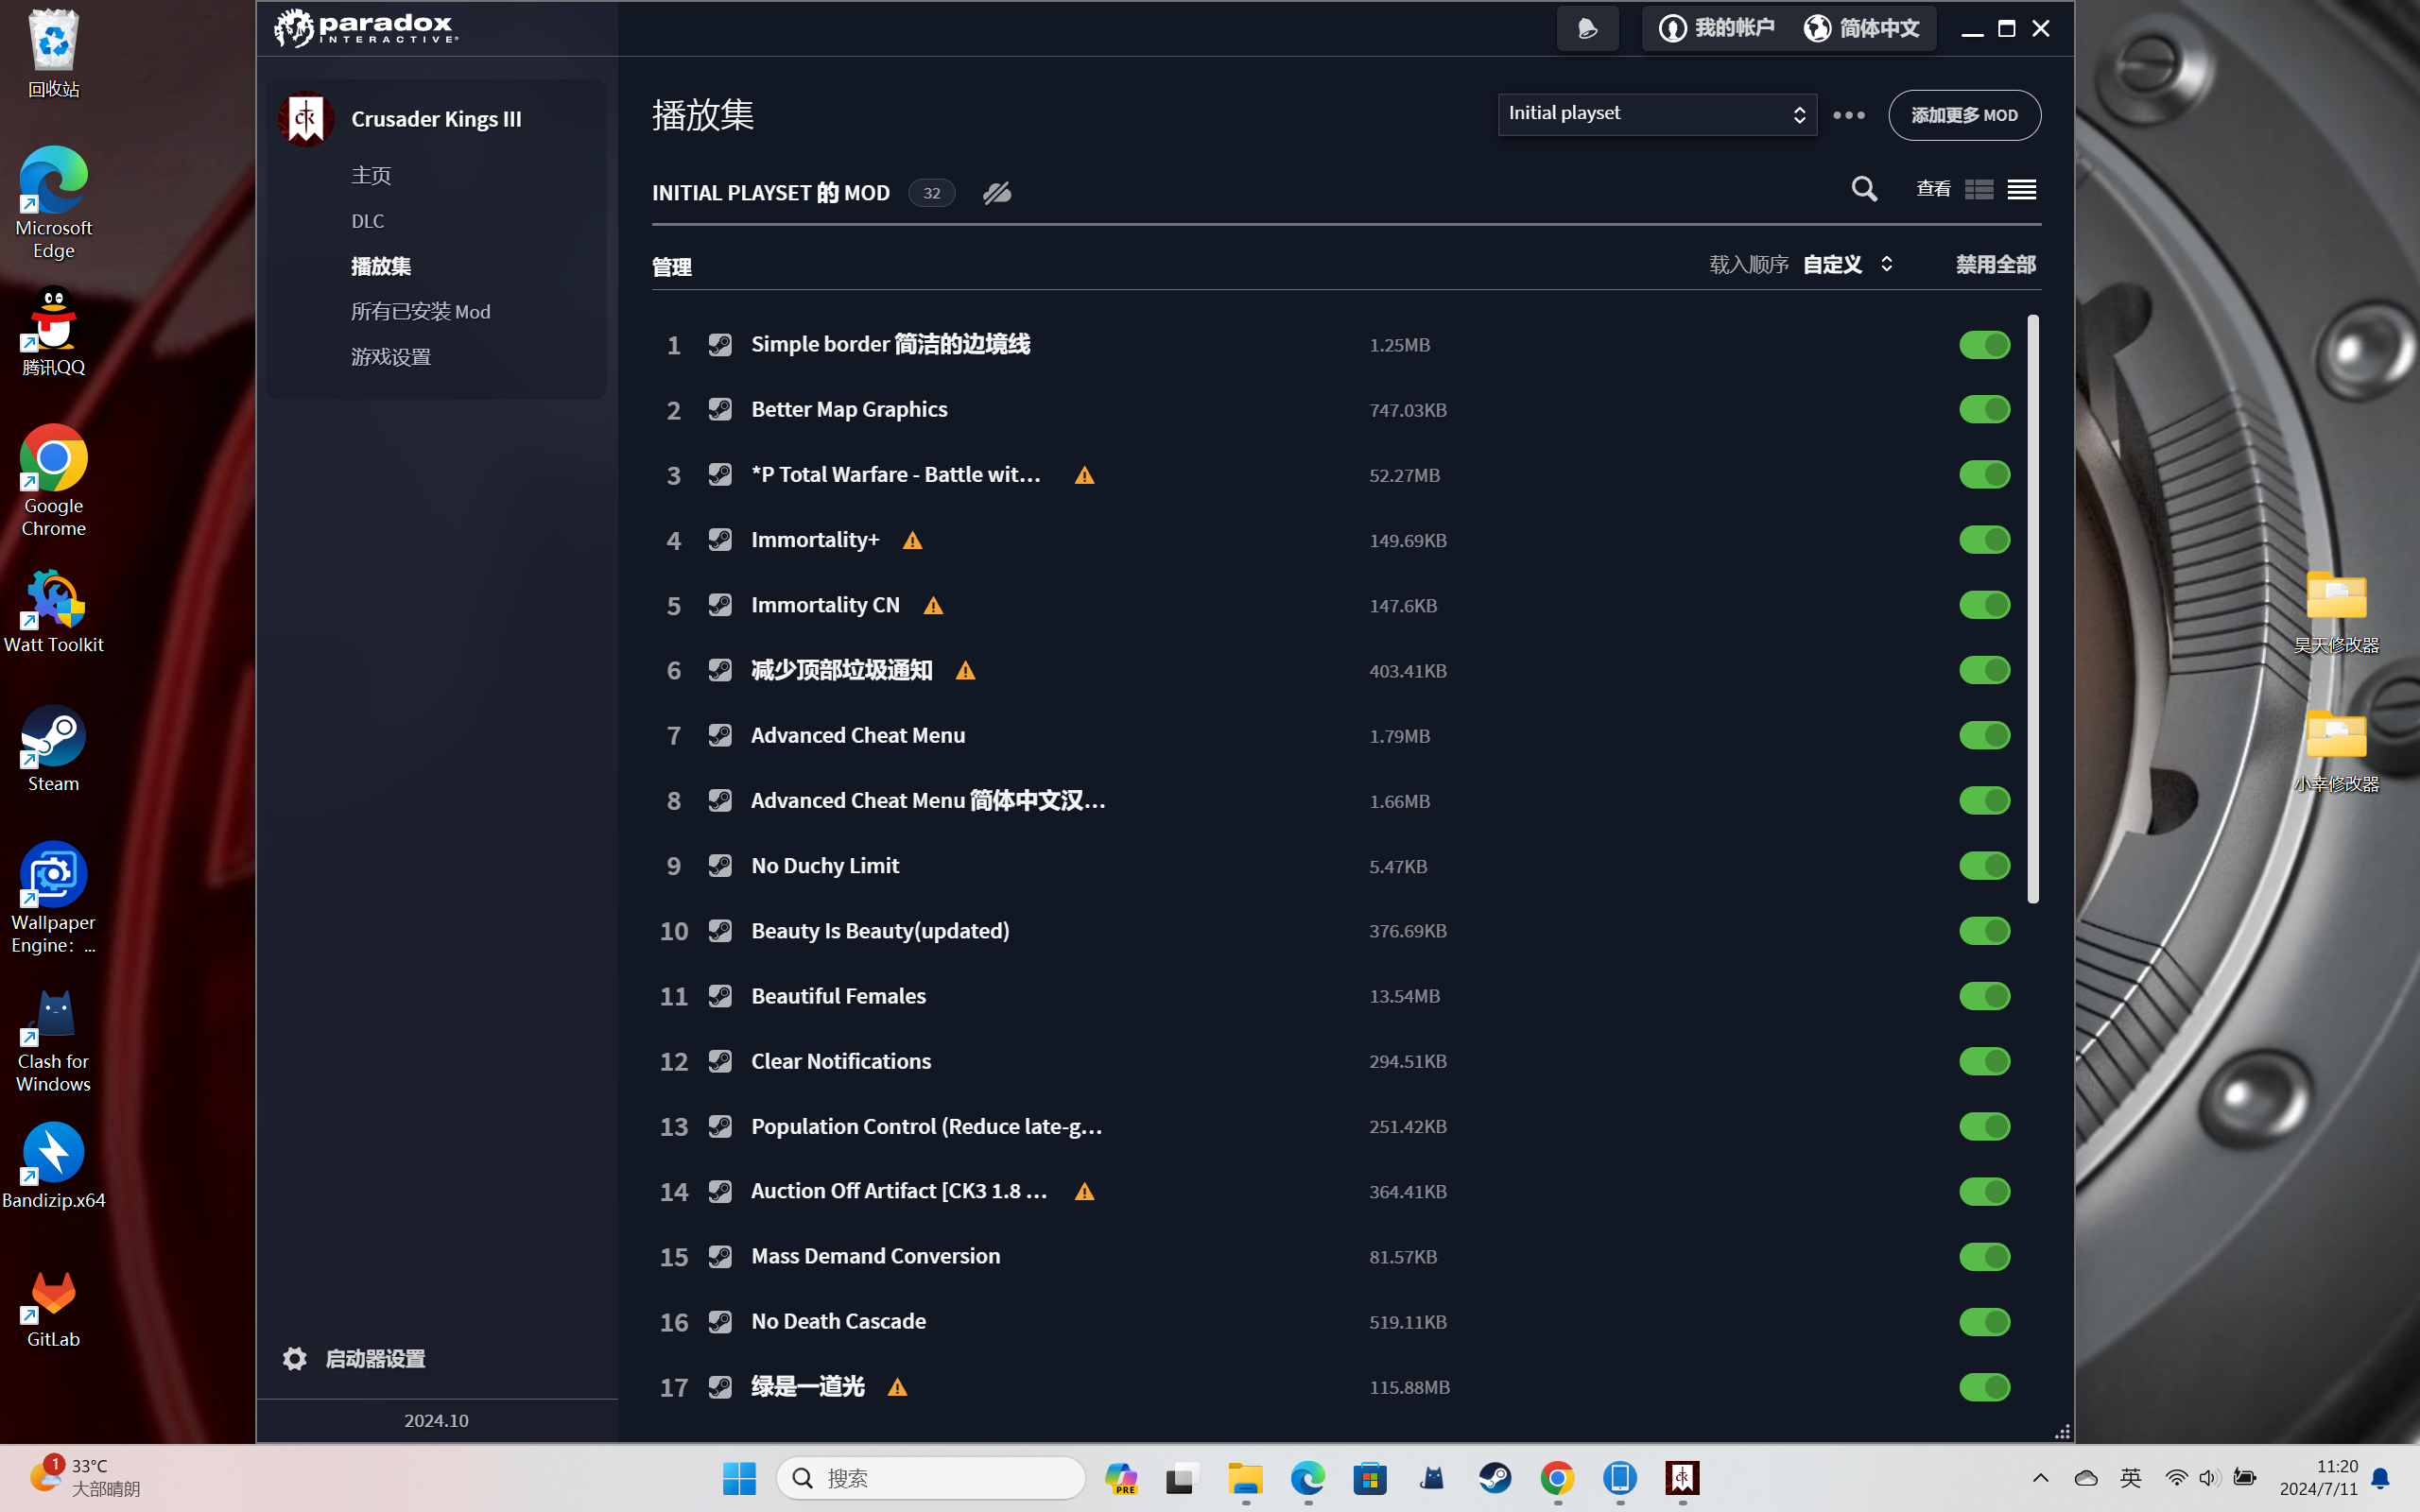Click the 管理 tab
The image size is (2420, 1512).
click(672, 267)
